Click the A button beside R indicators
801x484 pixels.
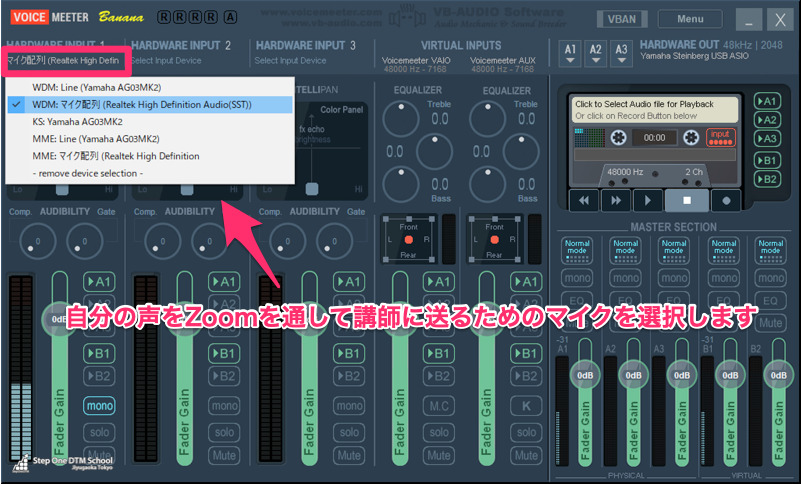click(x=230, y=17)
